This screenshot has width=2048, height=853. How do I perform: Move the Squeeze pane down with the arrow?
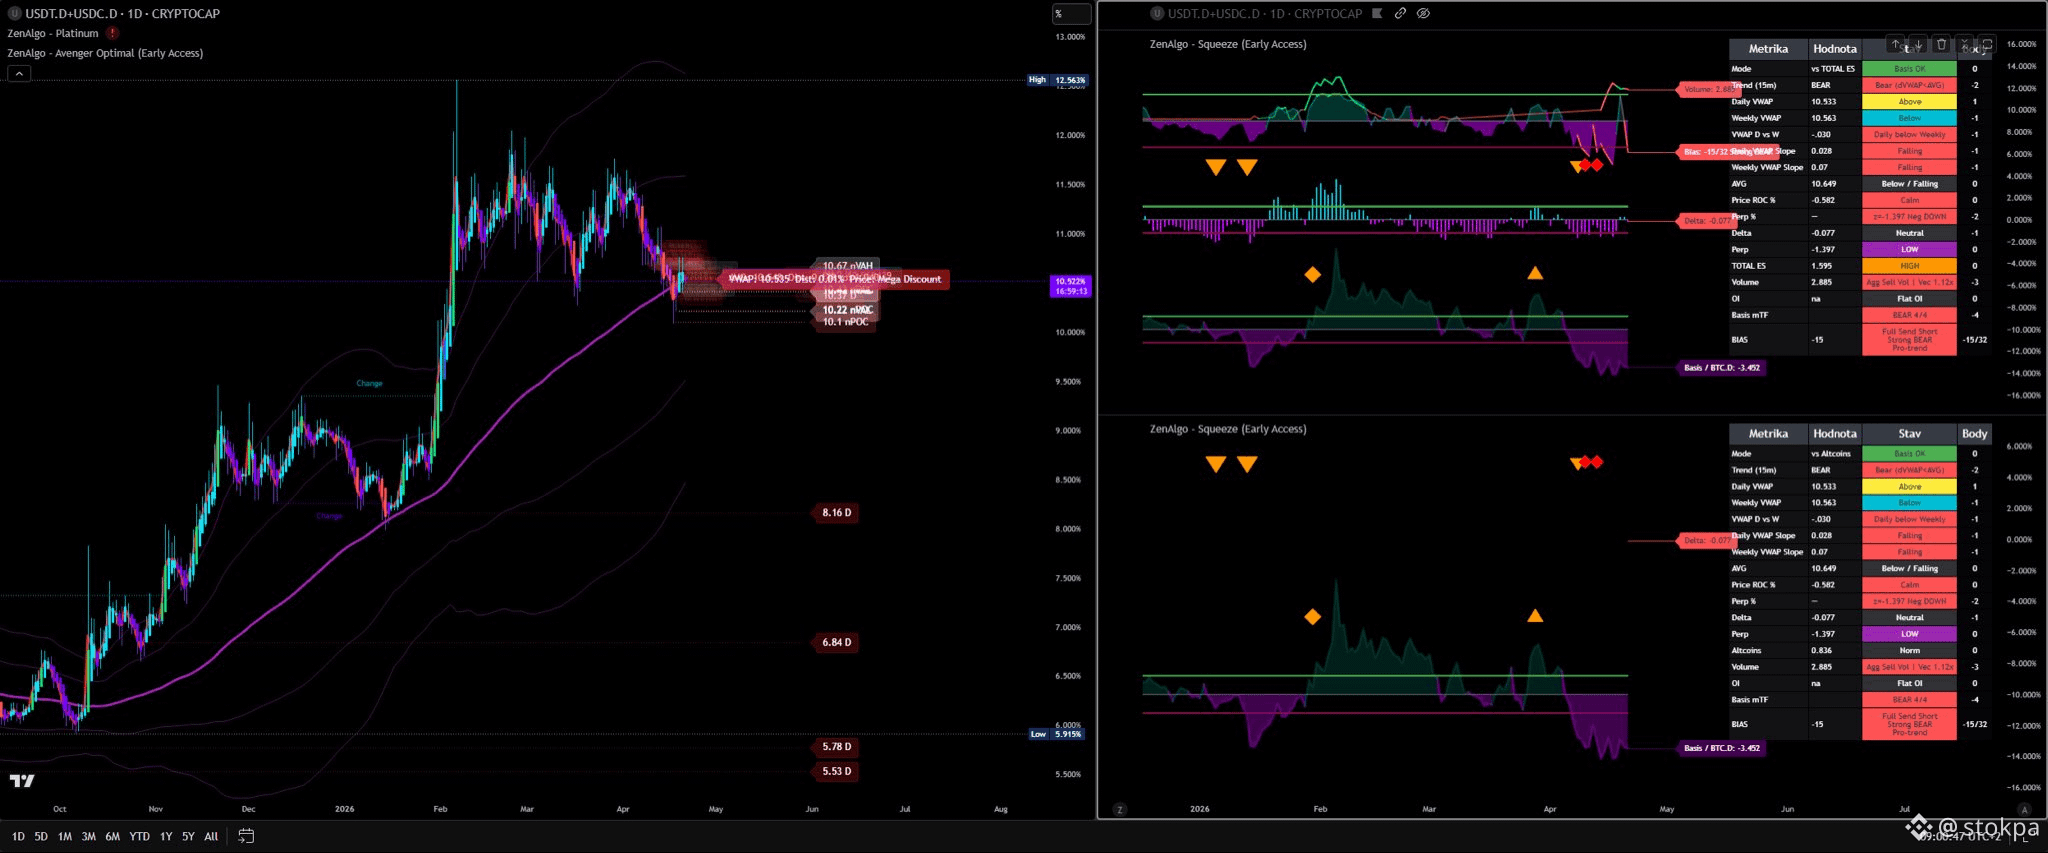(x=1918, y=44)
